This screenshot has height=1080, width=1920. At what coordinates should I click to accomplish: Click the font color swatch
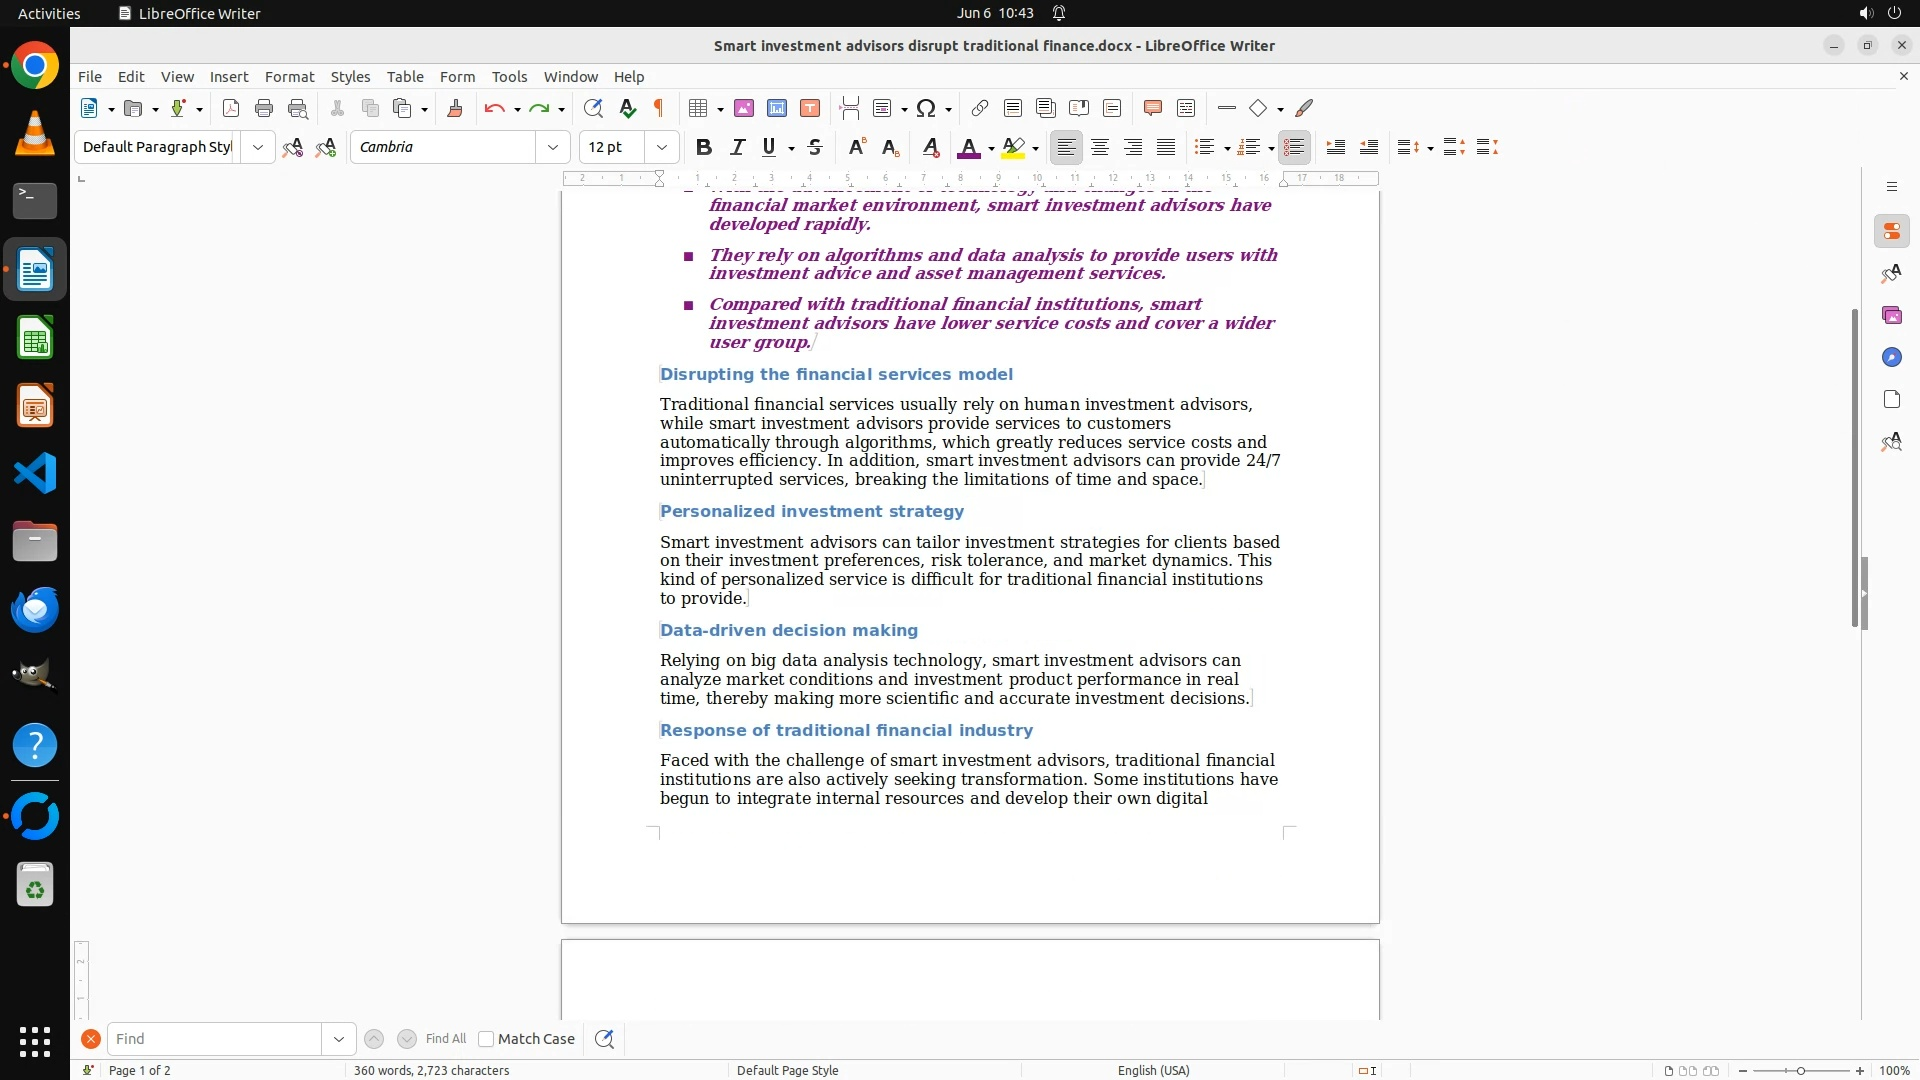pyautogui.click(x=968, y=147)
